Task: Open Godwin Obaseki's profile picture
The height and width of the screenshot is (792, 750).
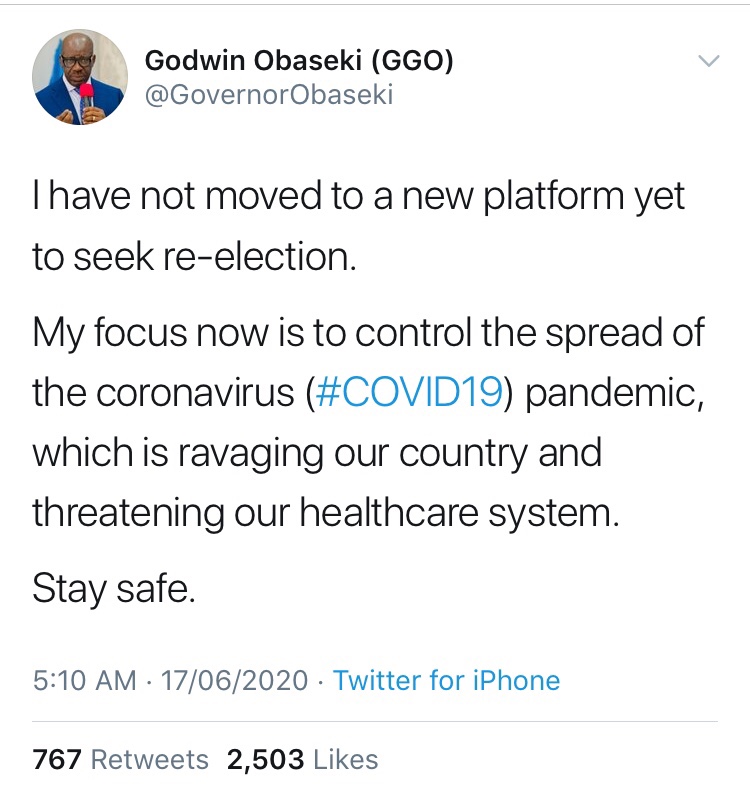Action: 80,77
